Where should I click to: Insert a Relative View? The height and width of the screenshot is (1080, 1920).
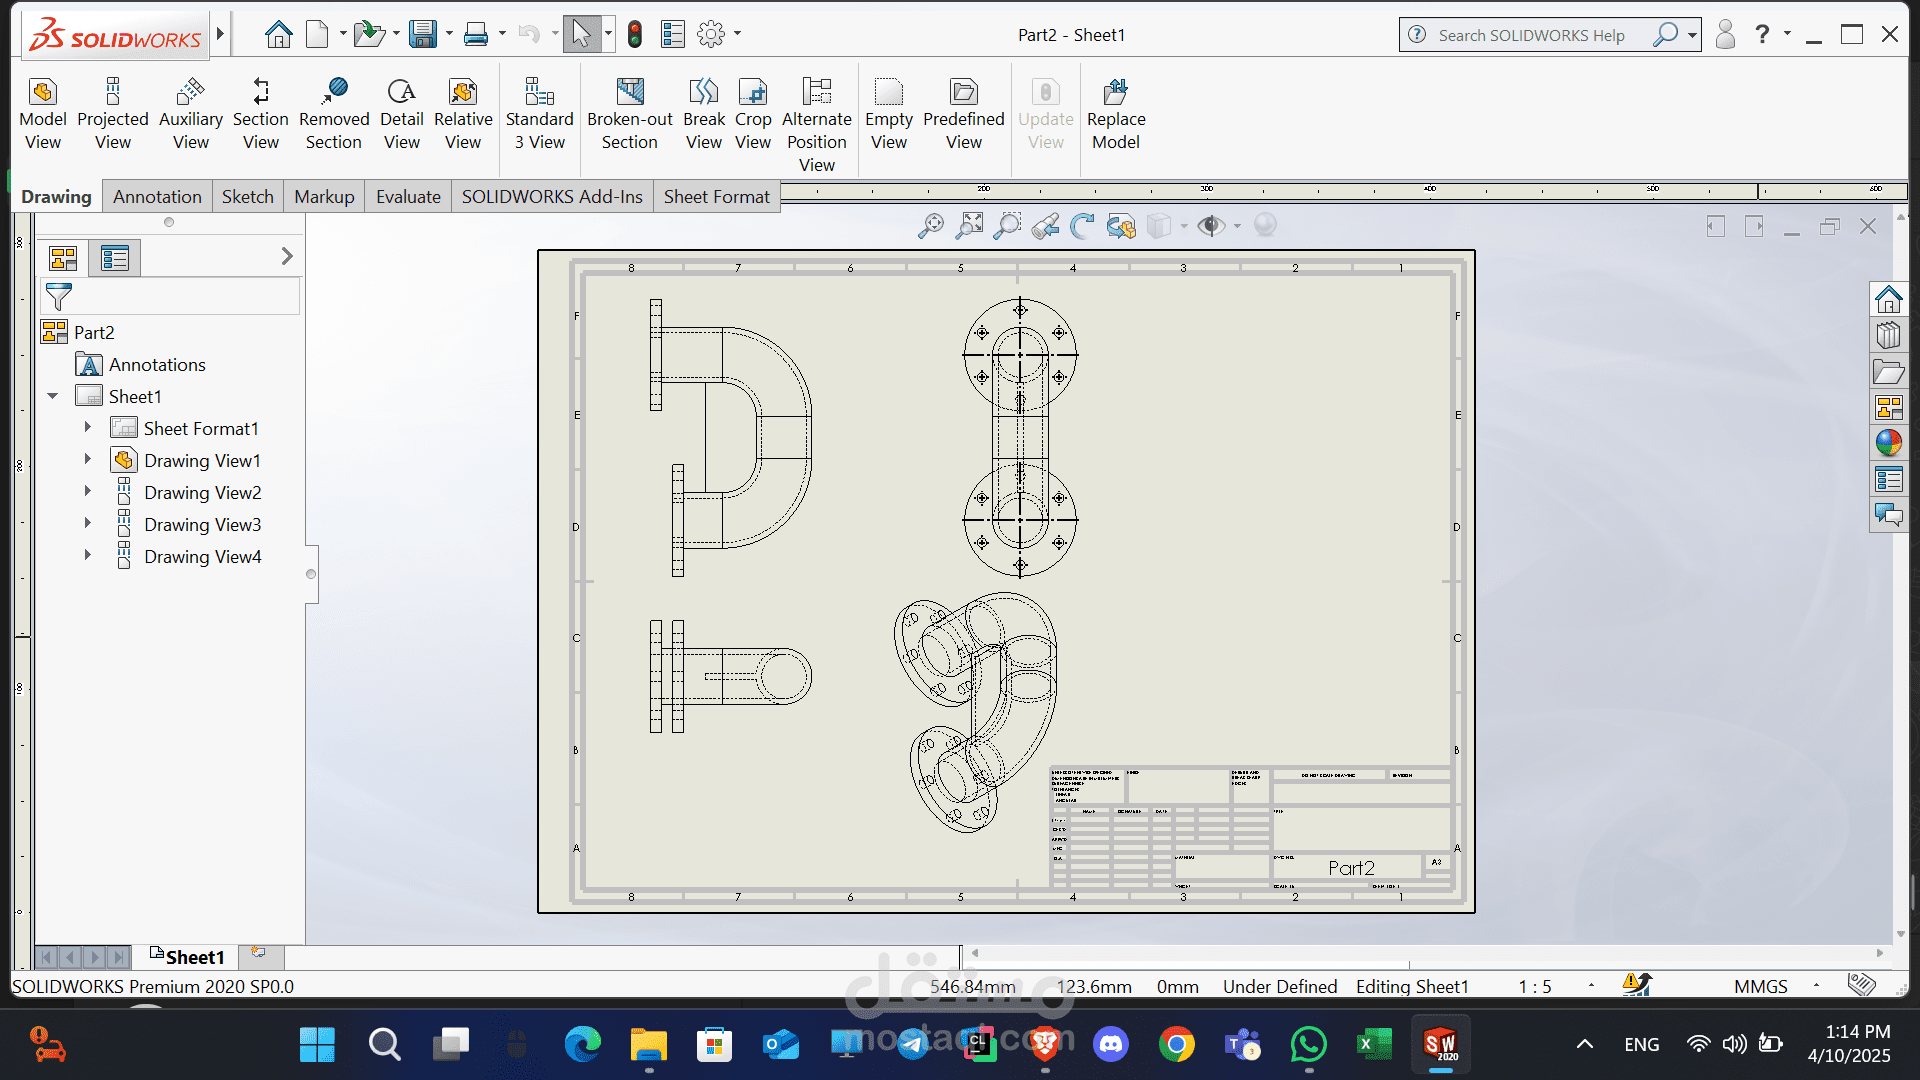click(463, 115)
